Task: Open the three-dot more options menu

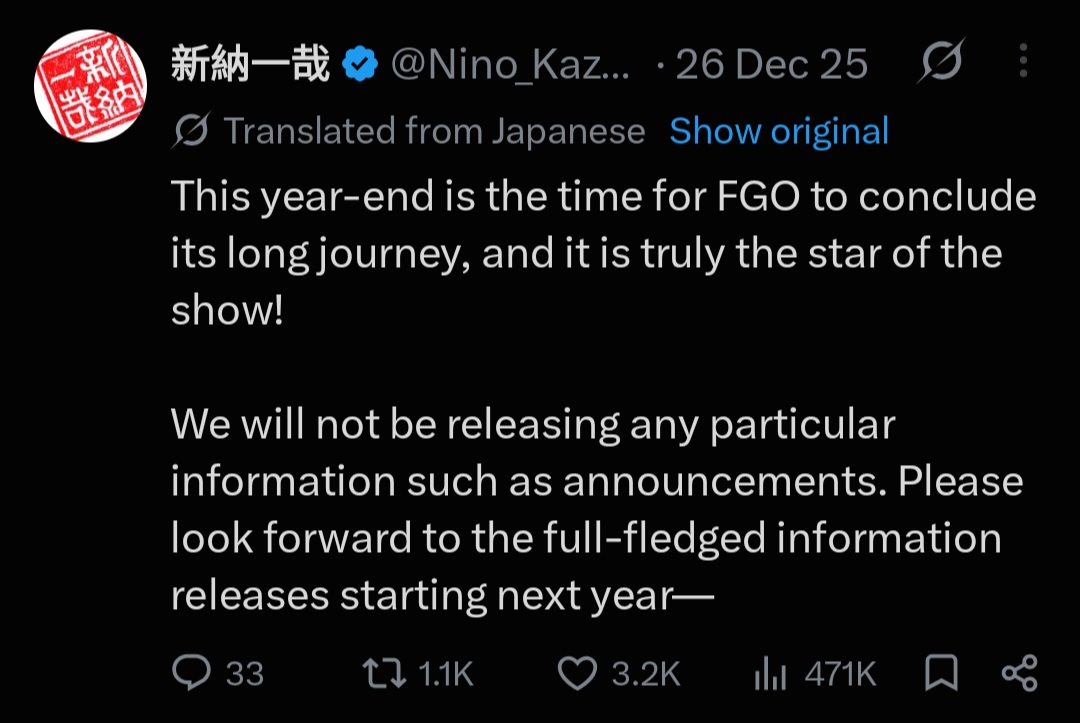Action: click(1024, 61)
